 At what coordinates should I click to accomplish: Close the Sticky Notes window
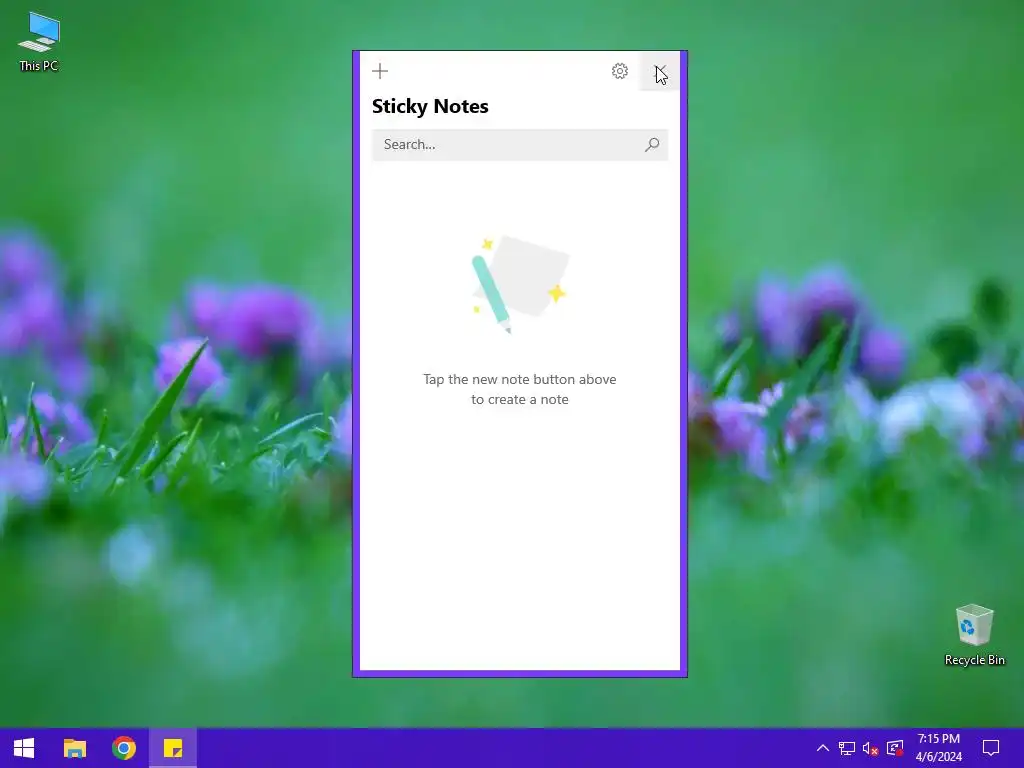[x=660, y=71]
